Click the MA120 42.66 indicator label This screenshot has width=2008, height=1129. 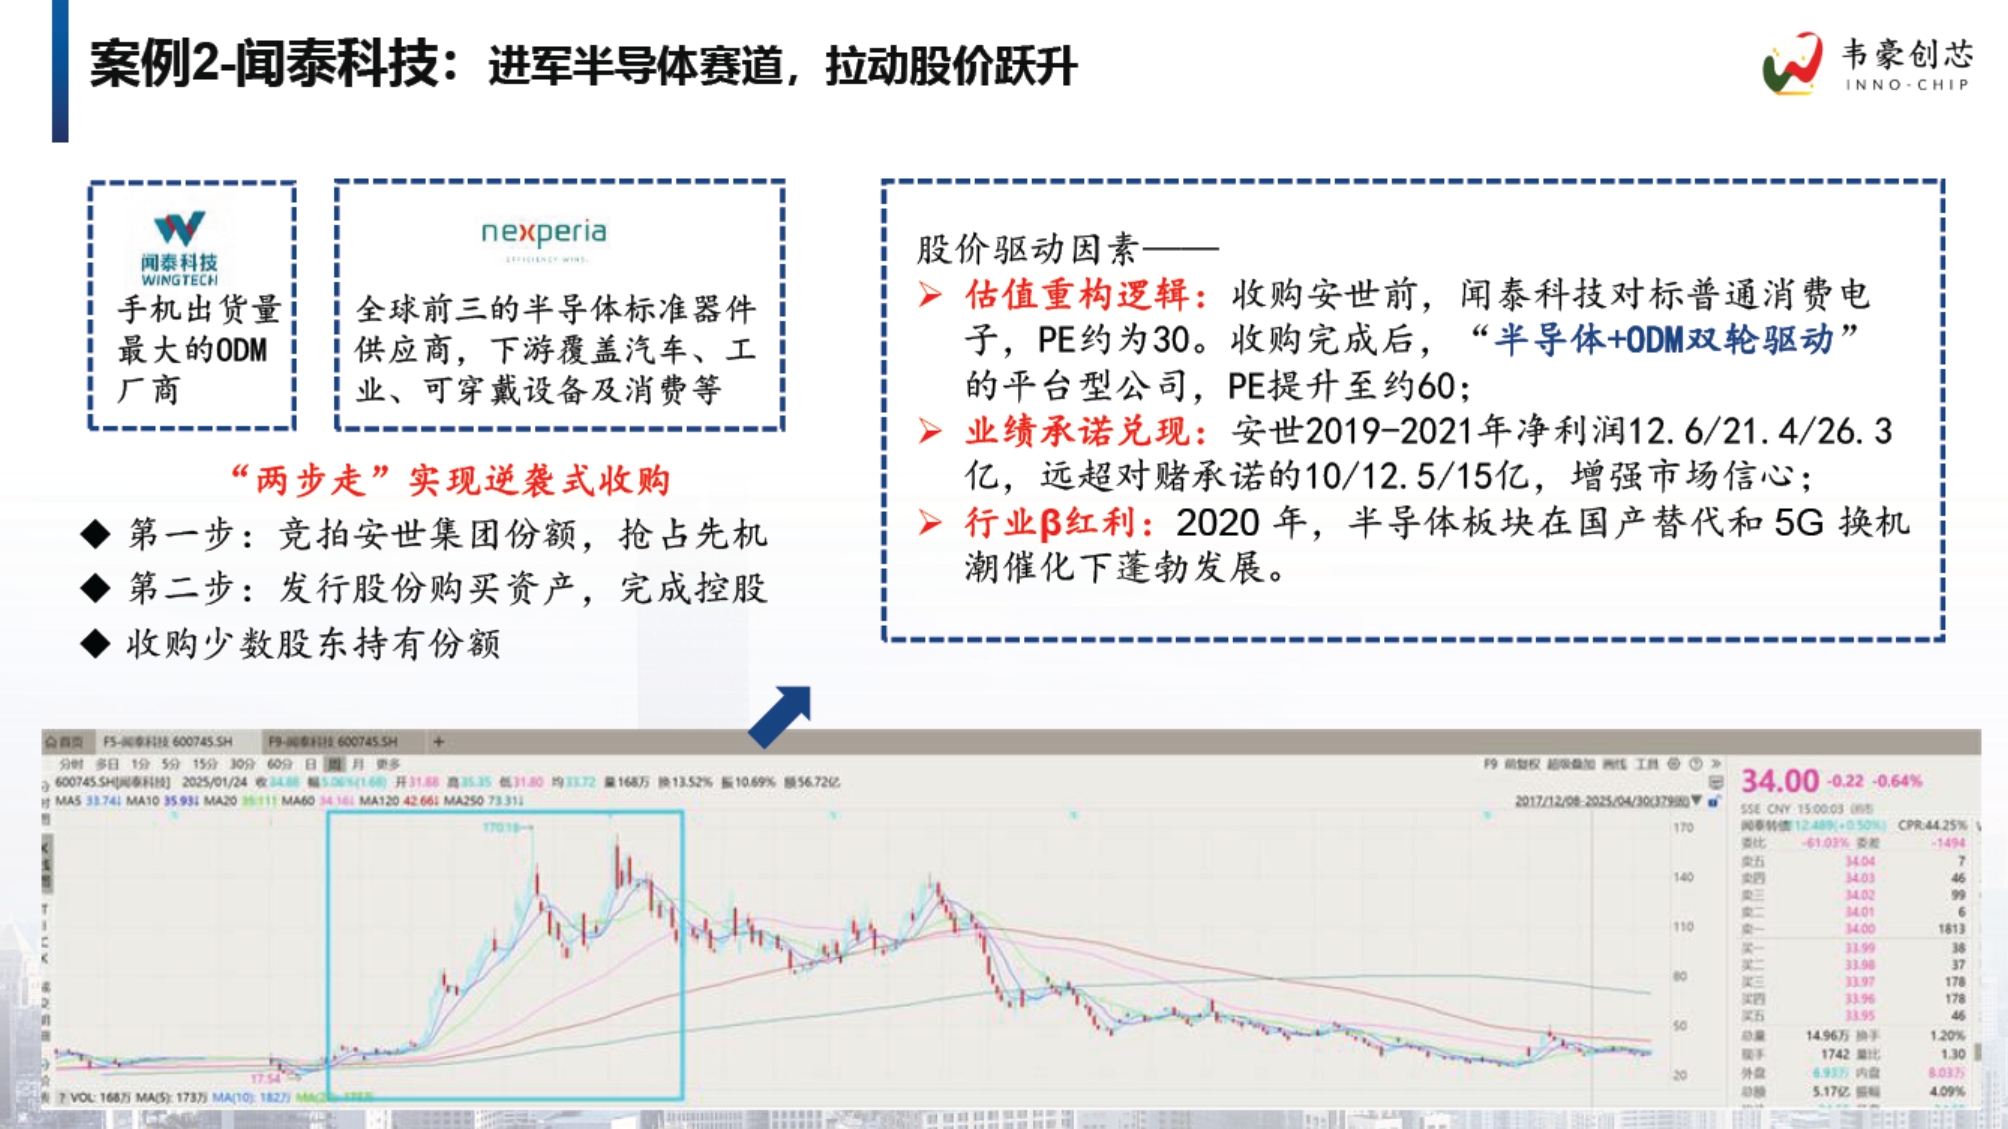pyautogui.click(x=399, y=801)
